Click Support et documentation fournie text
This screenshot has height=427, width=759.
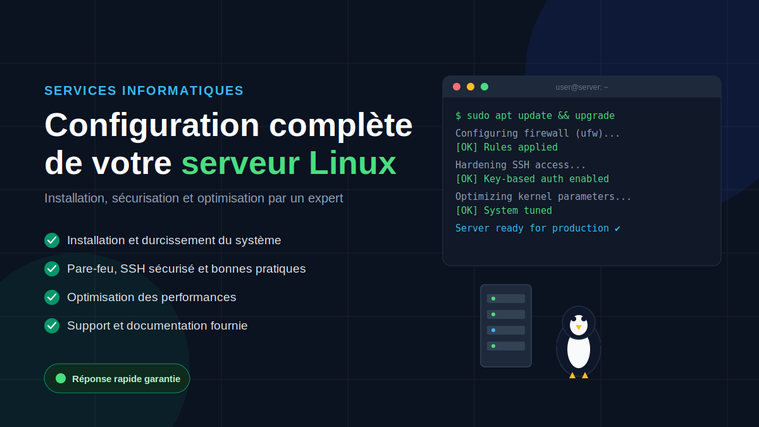pyautogui.click(x=157, y=326)
